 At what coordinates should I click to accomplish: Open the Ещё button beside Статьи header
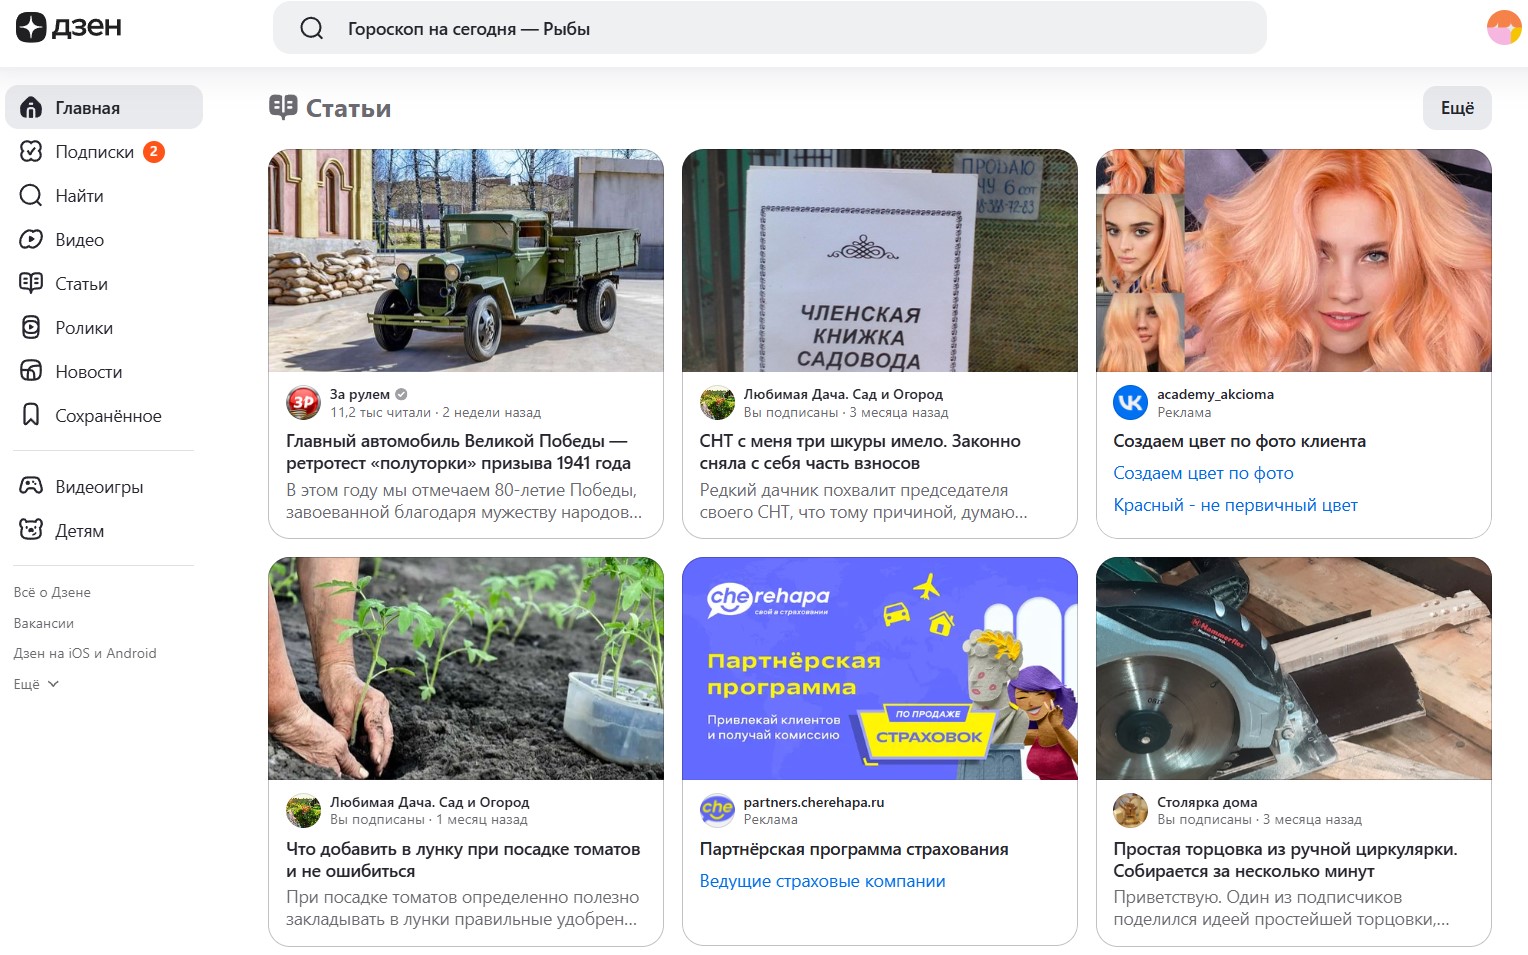1456,108
